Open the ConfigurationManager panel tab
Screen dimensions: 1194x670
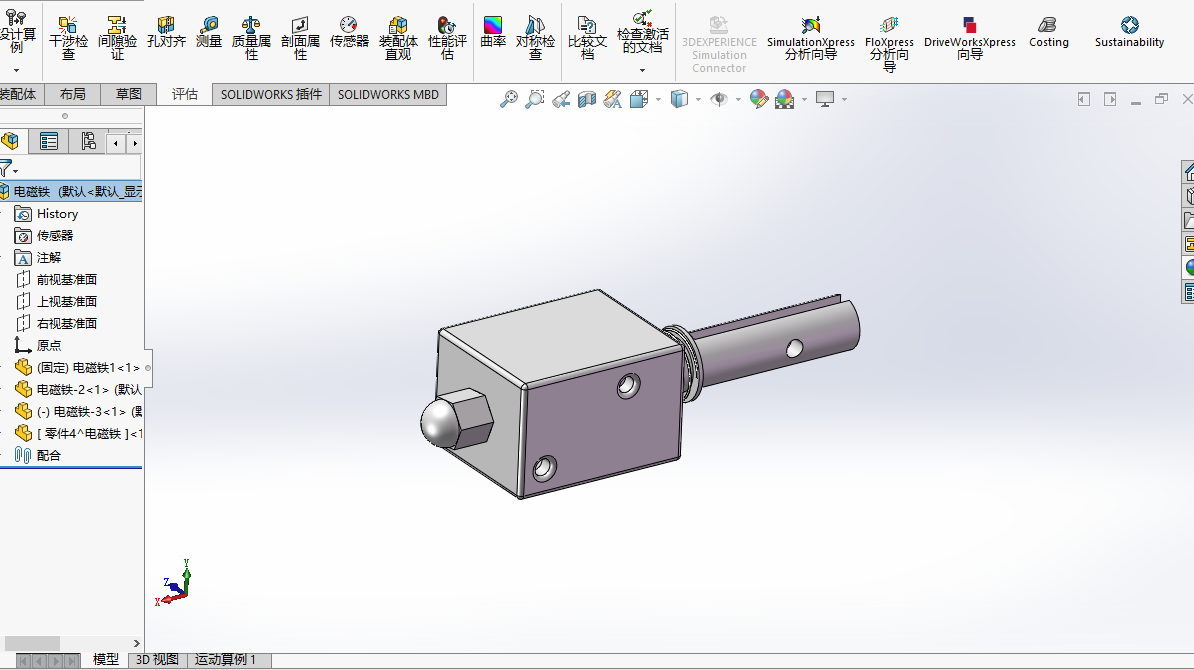click(88, 142)
